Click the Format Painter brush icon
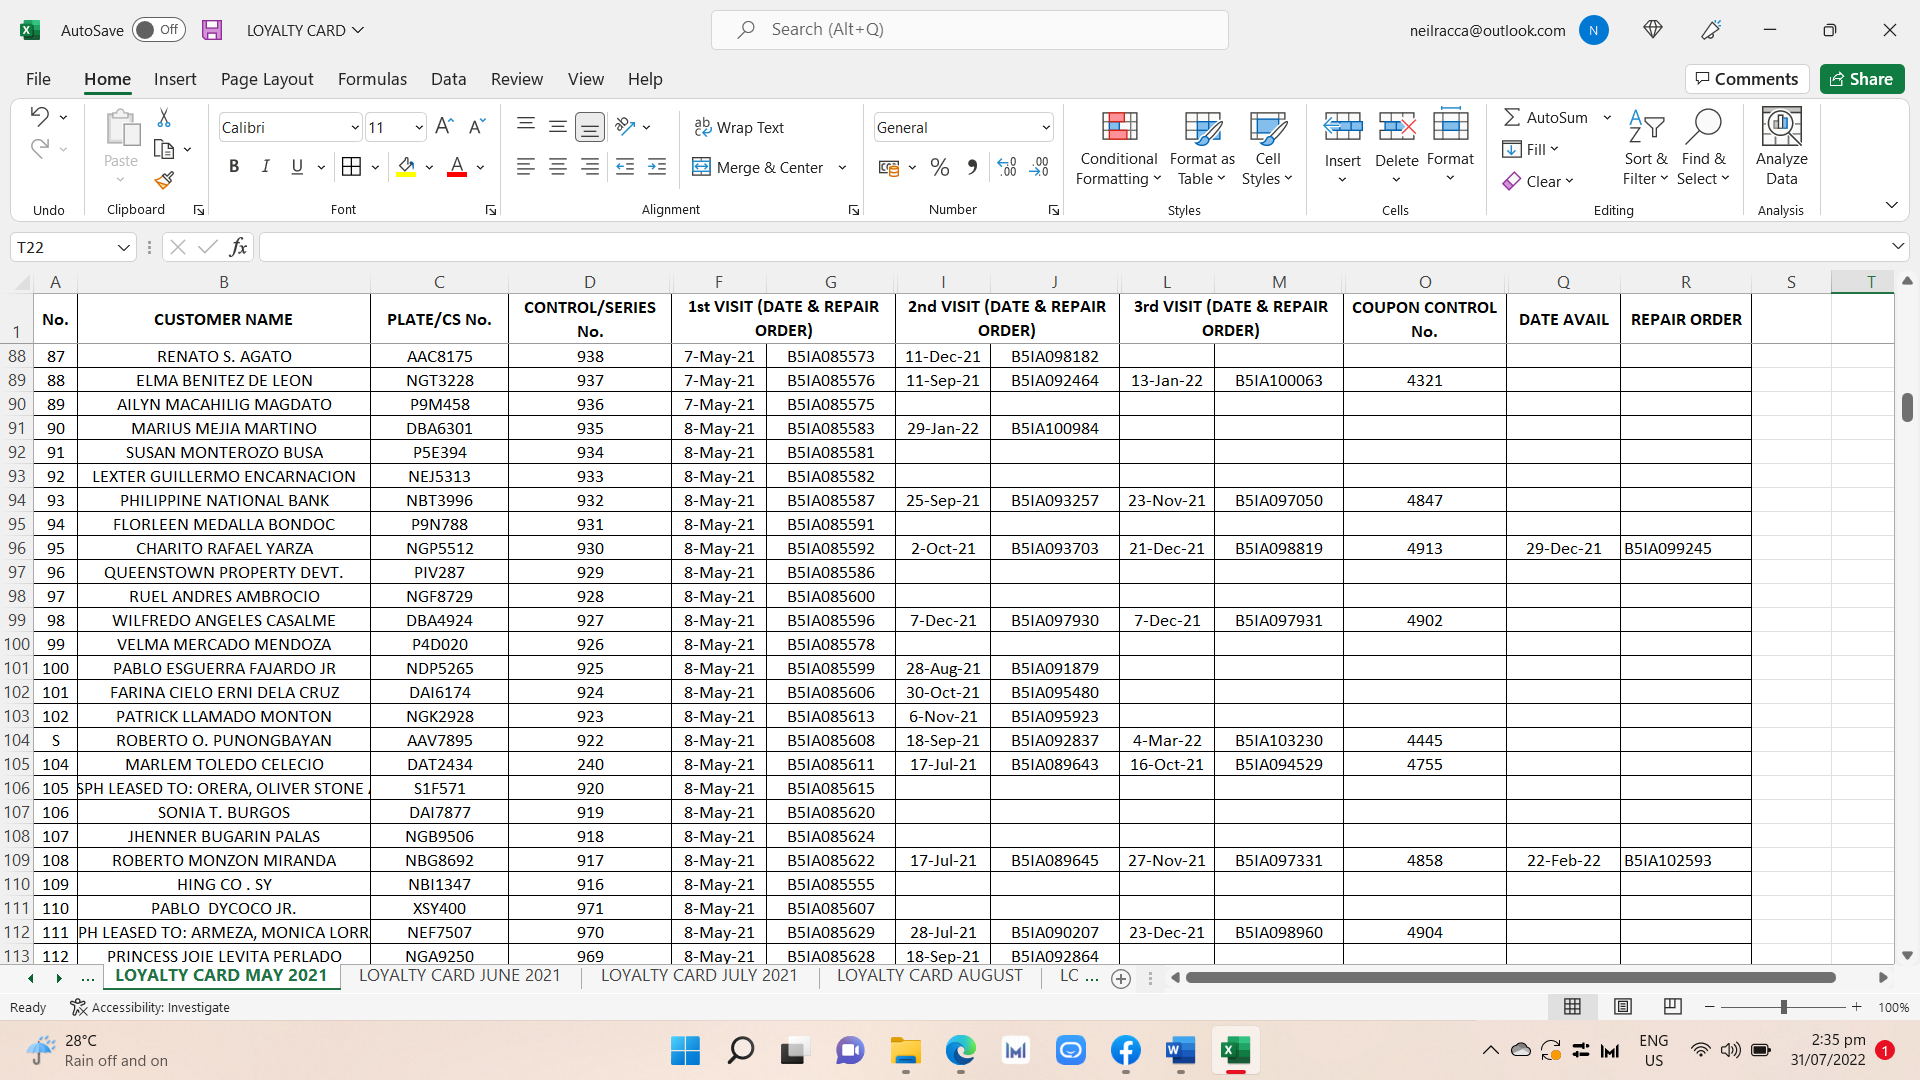 coord(164,181)
